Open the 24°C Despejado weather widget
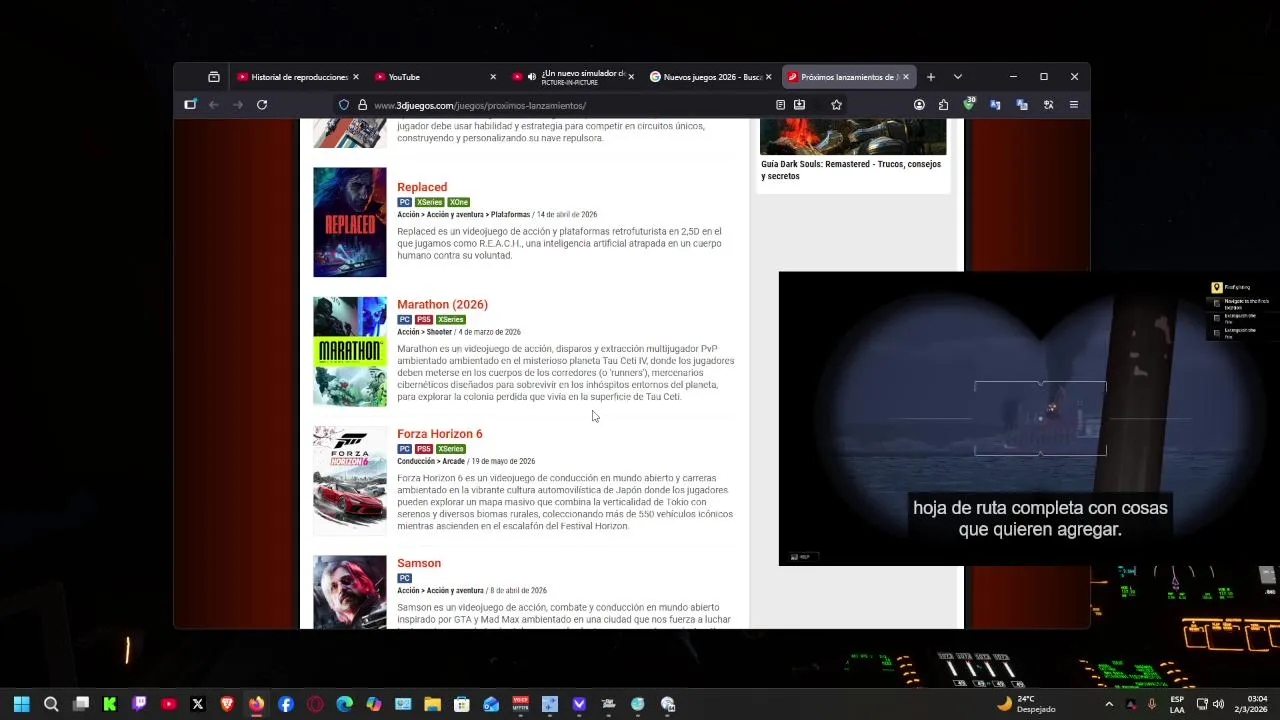Viewport: 1280px width, 720px height. click(1025, 704)
